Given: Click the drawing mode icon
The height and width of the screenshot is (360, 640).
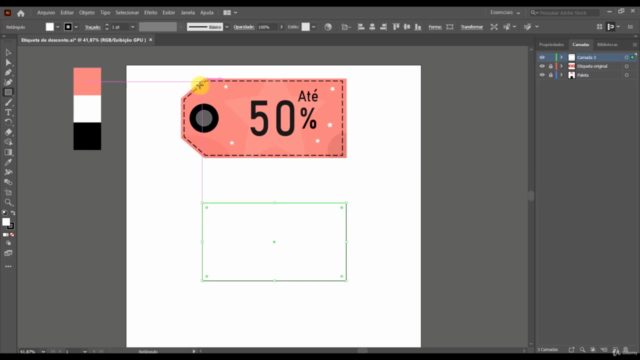Looking at the screenshot, I should (8, 243).
